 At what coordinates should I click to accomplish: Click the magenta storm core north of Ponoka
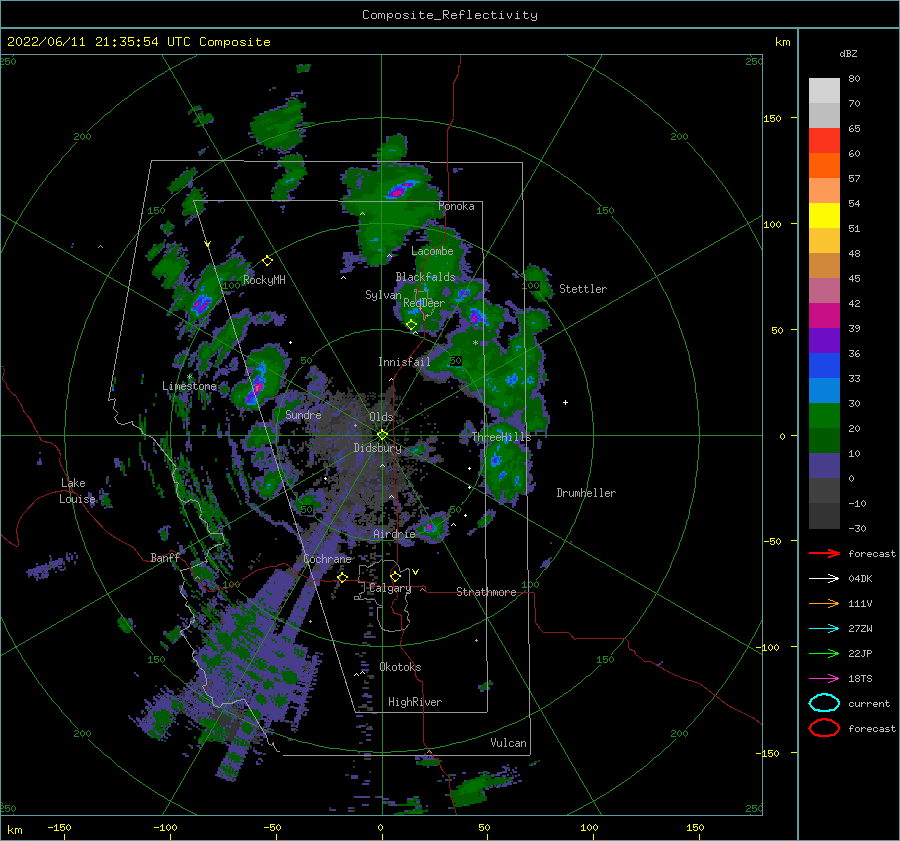tap(401, 189)
